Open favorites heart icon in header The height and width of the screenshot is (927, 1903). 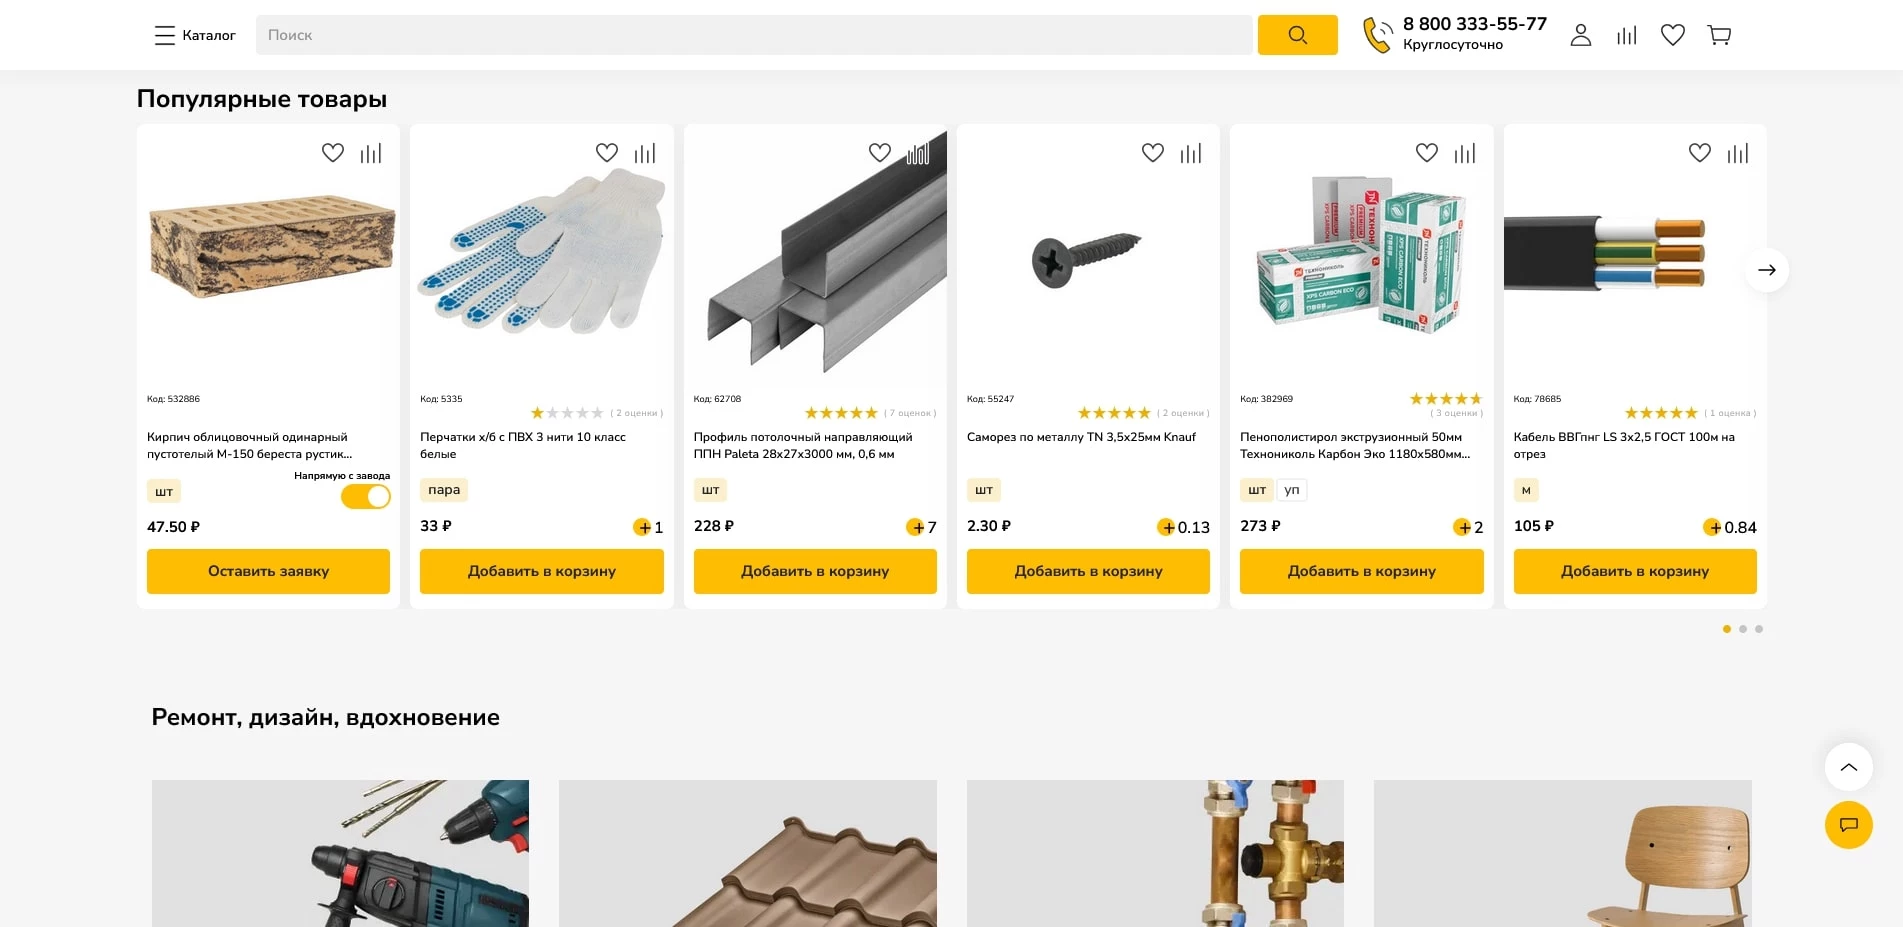click(1673, 35)
